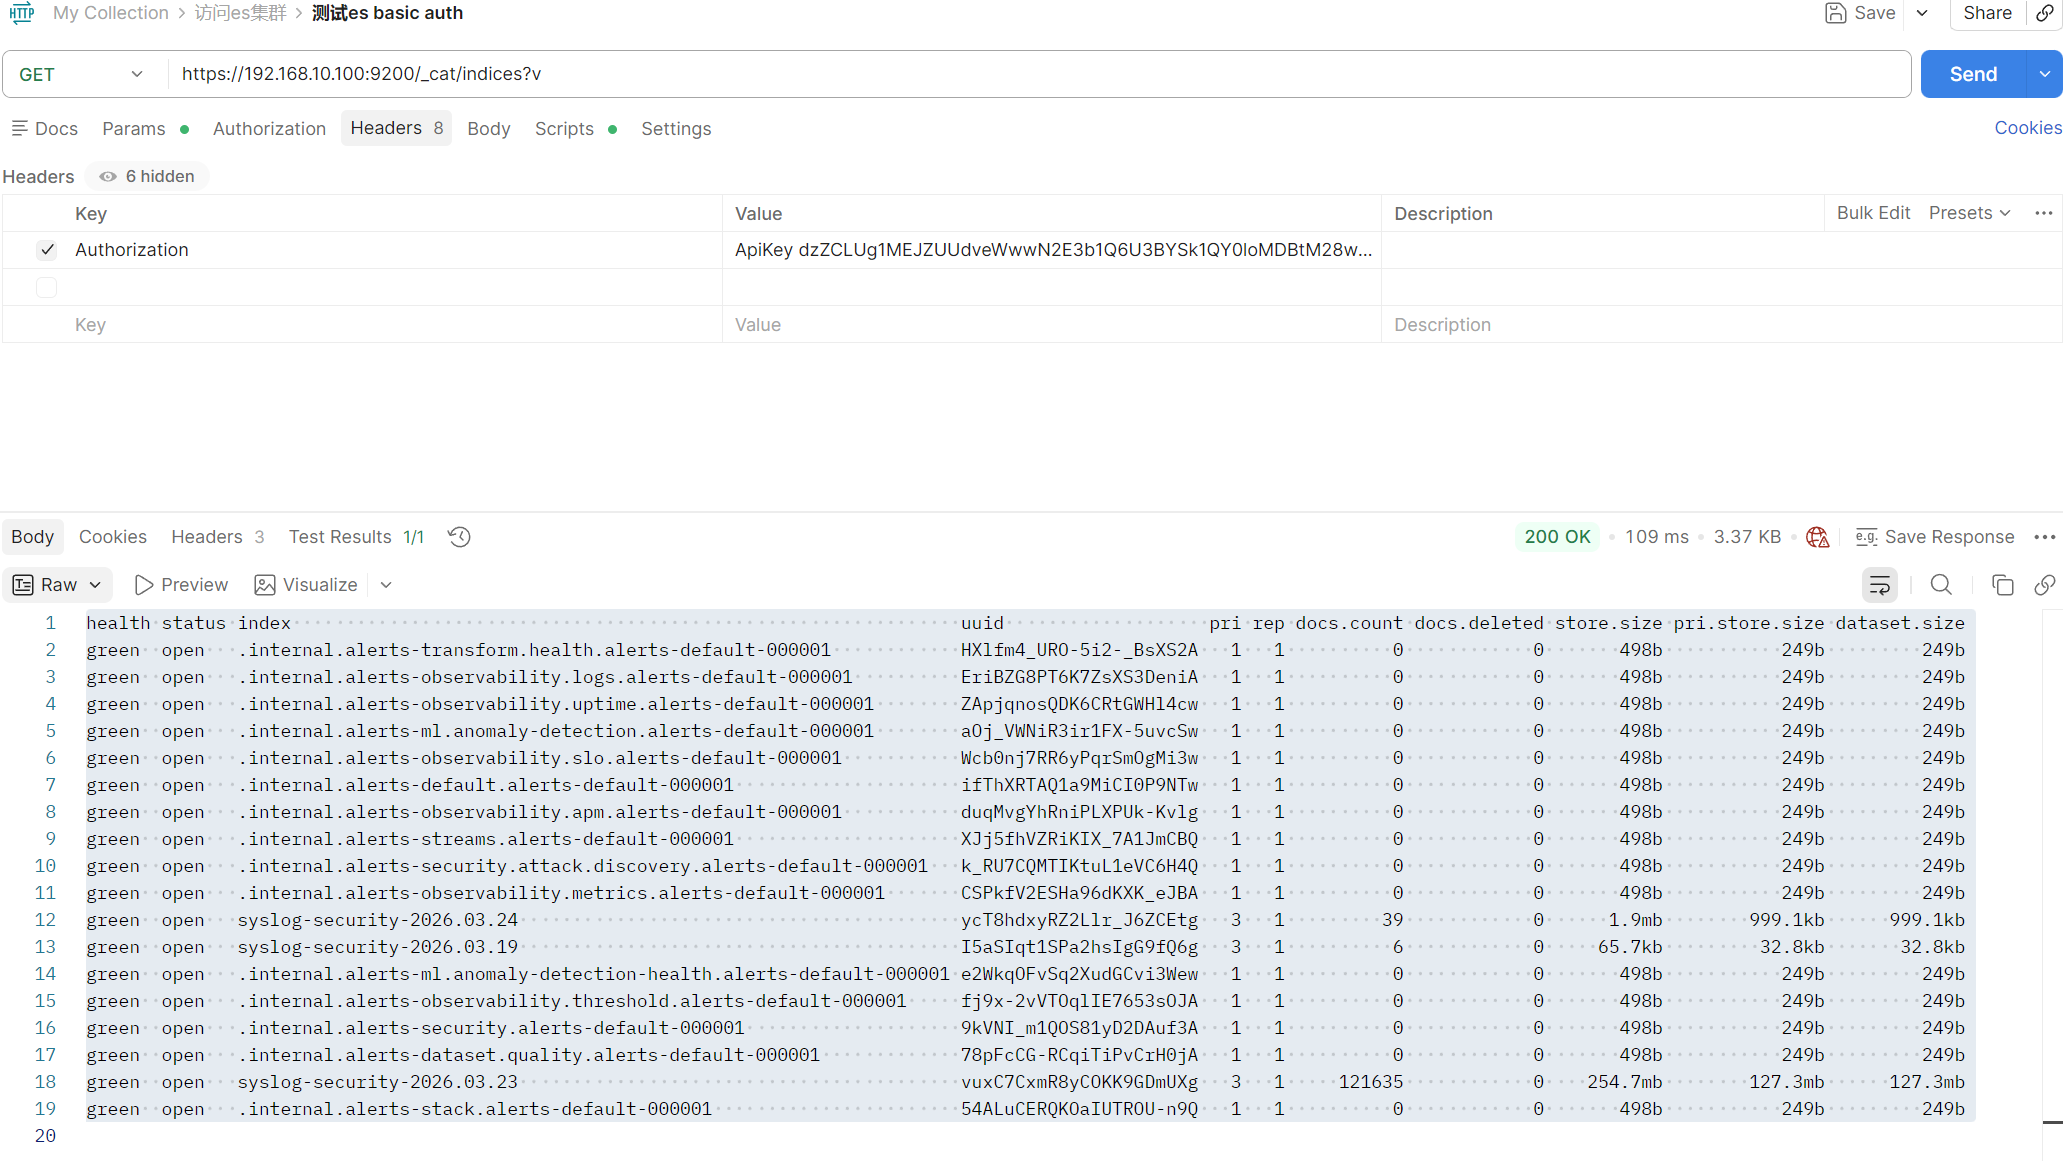This screenshot has height=1161, width=2063.
Task: Uncheck the Authorization header checkbox
Action: coord(47,250)
